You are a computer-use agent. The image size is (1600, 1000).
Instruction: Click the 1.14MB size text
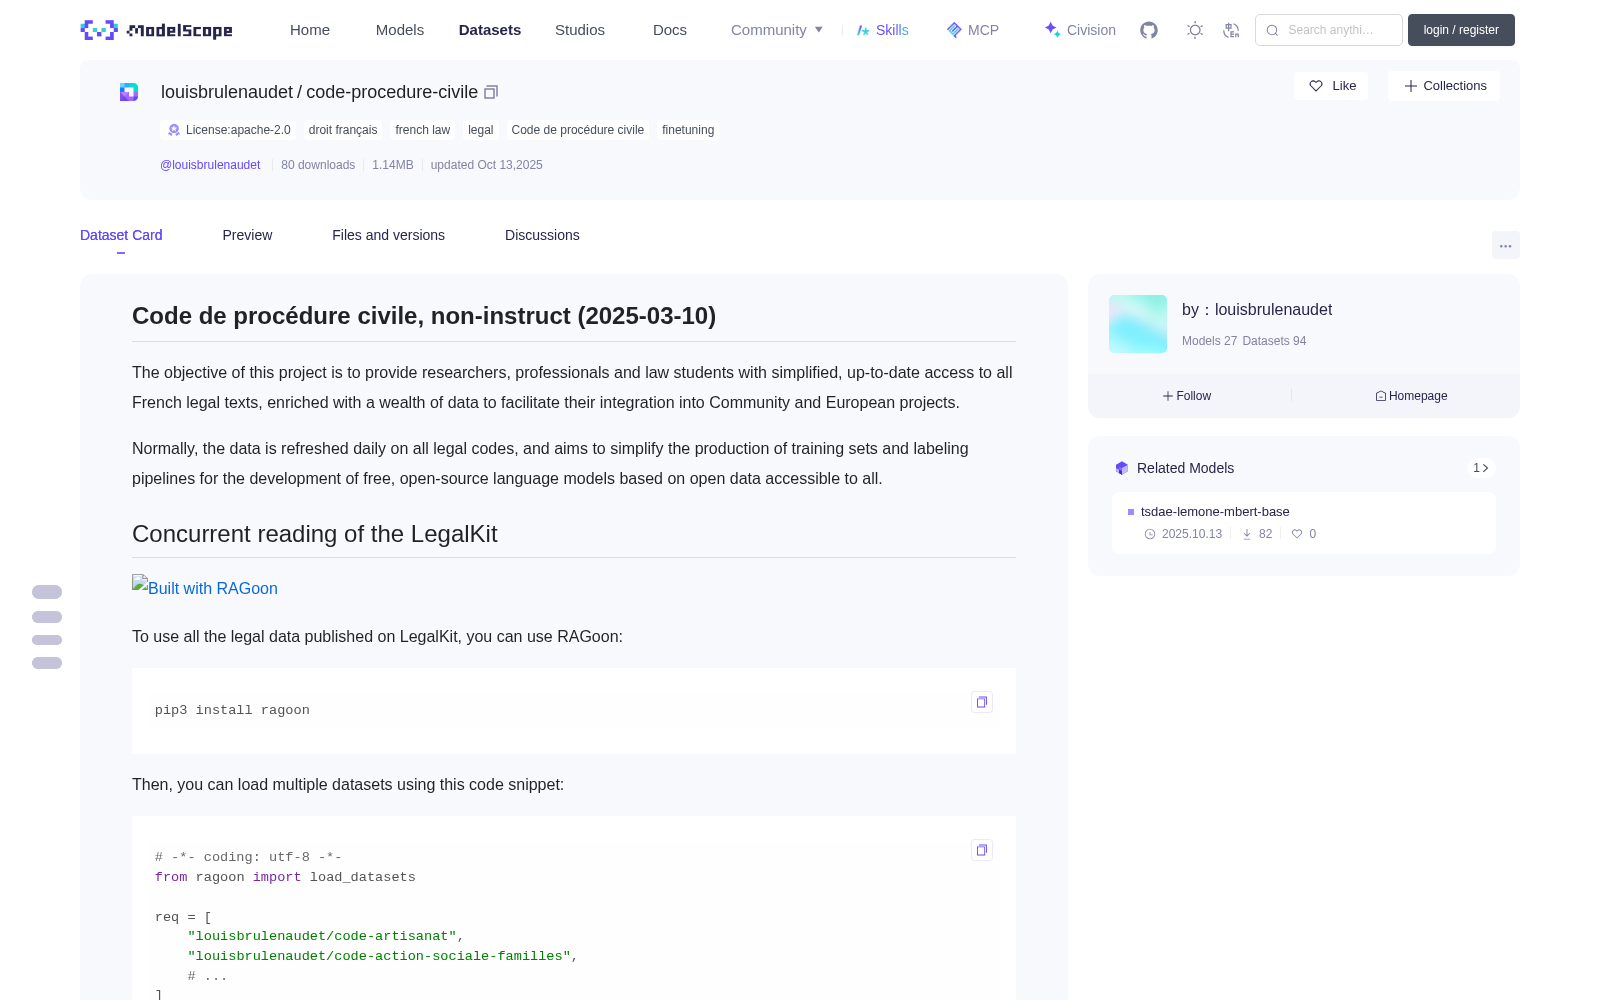coord(392,165)
